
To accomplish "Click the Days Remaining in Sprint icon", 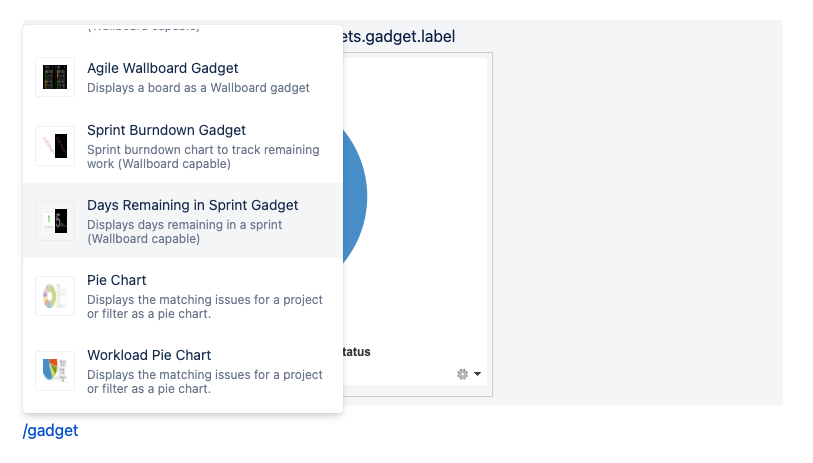I will click(x=55, y=221).
